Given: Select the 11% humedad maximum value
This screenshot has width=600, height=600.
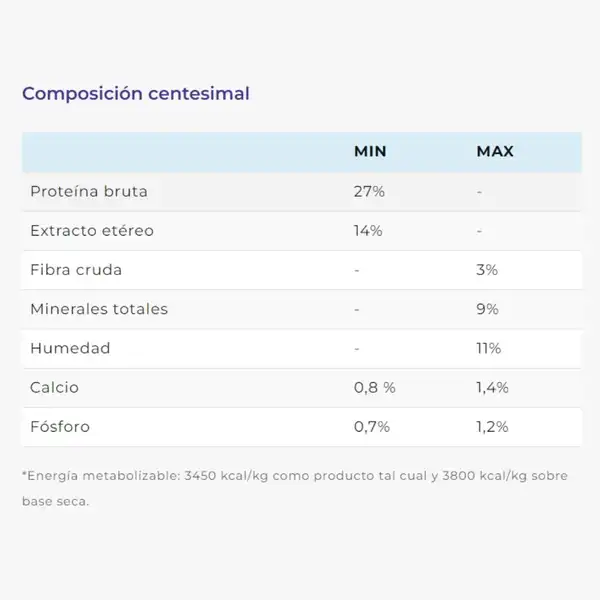Looking at the screenshot, I should 489,348.
